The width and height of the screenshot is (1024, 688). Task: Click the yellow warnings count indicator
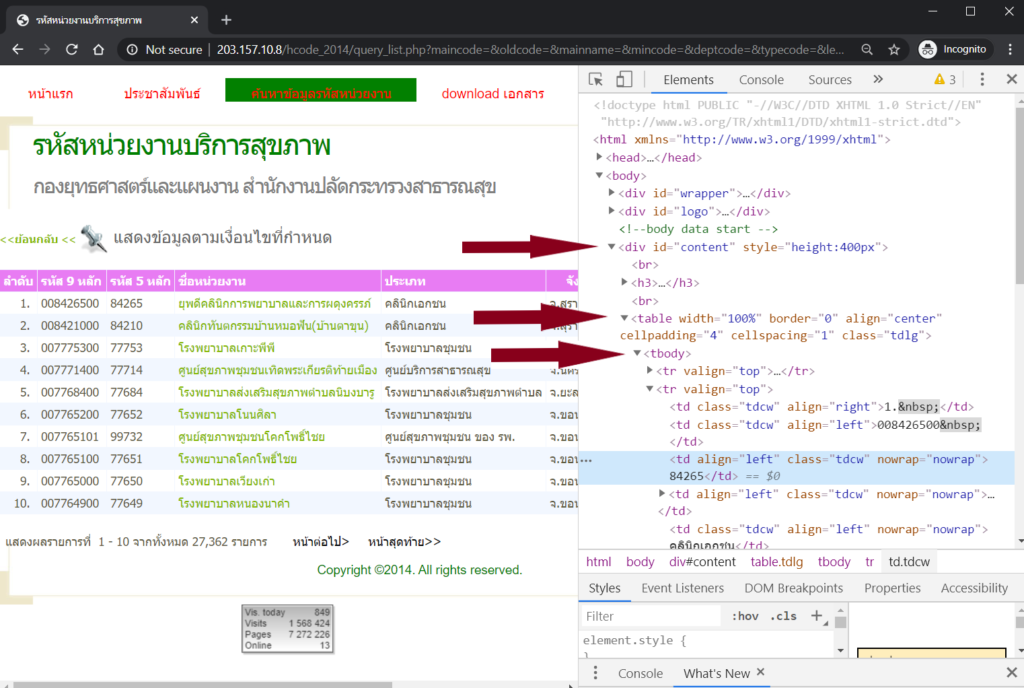tap(945, 80)
